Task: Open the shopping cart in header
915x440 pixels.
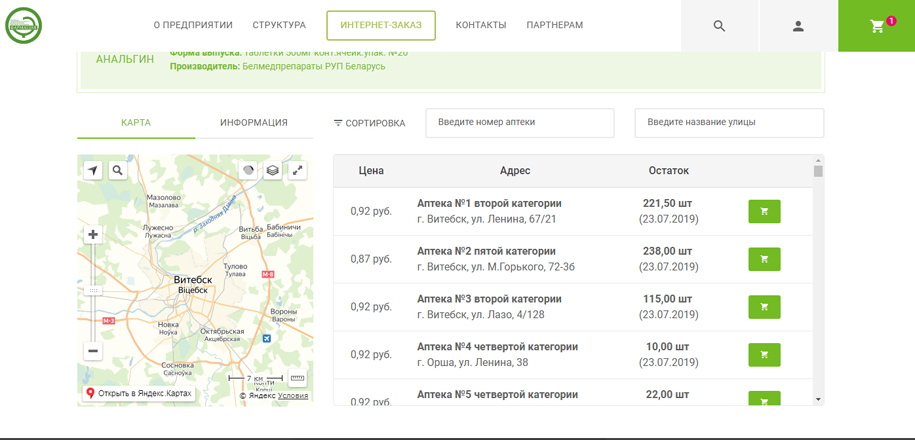Action: [877, 26]
